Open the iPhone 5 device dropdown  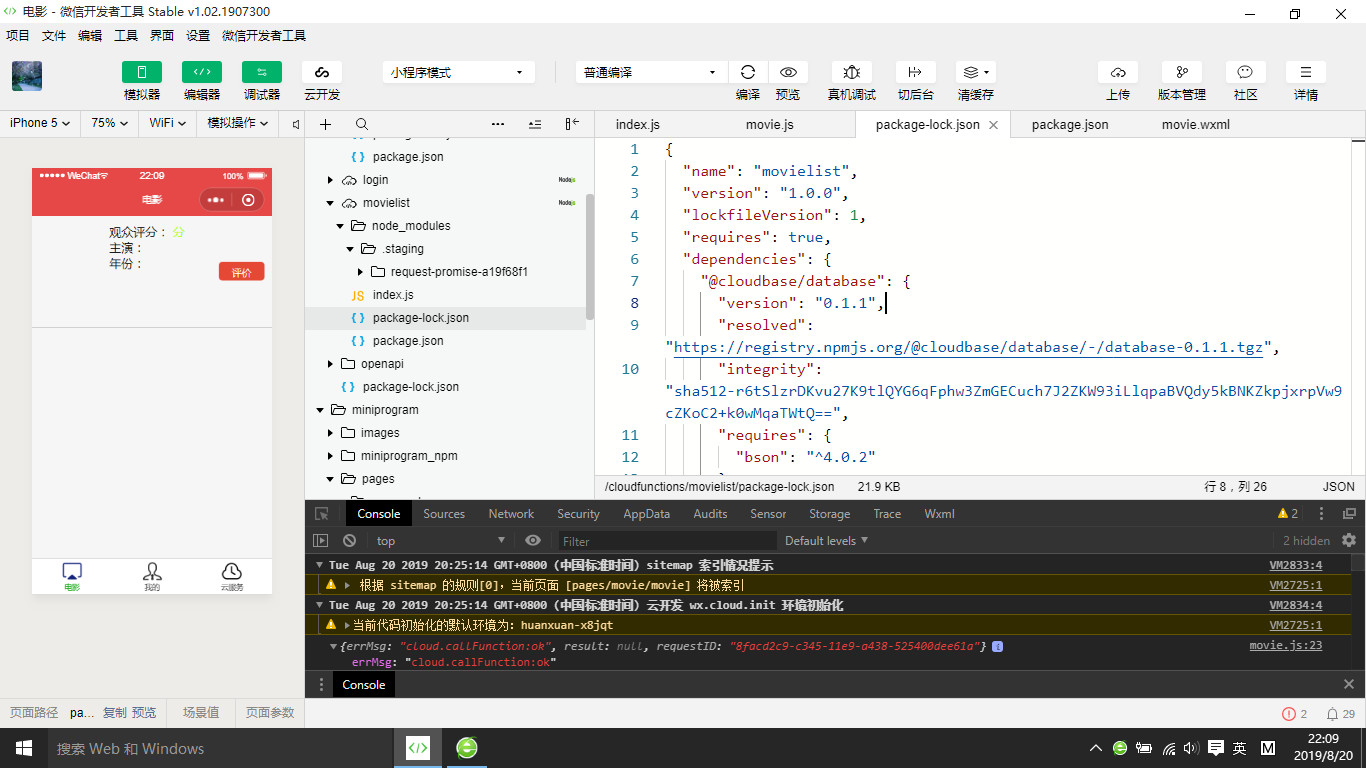pyautogui.click(x=40, y=123)
